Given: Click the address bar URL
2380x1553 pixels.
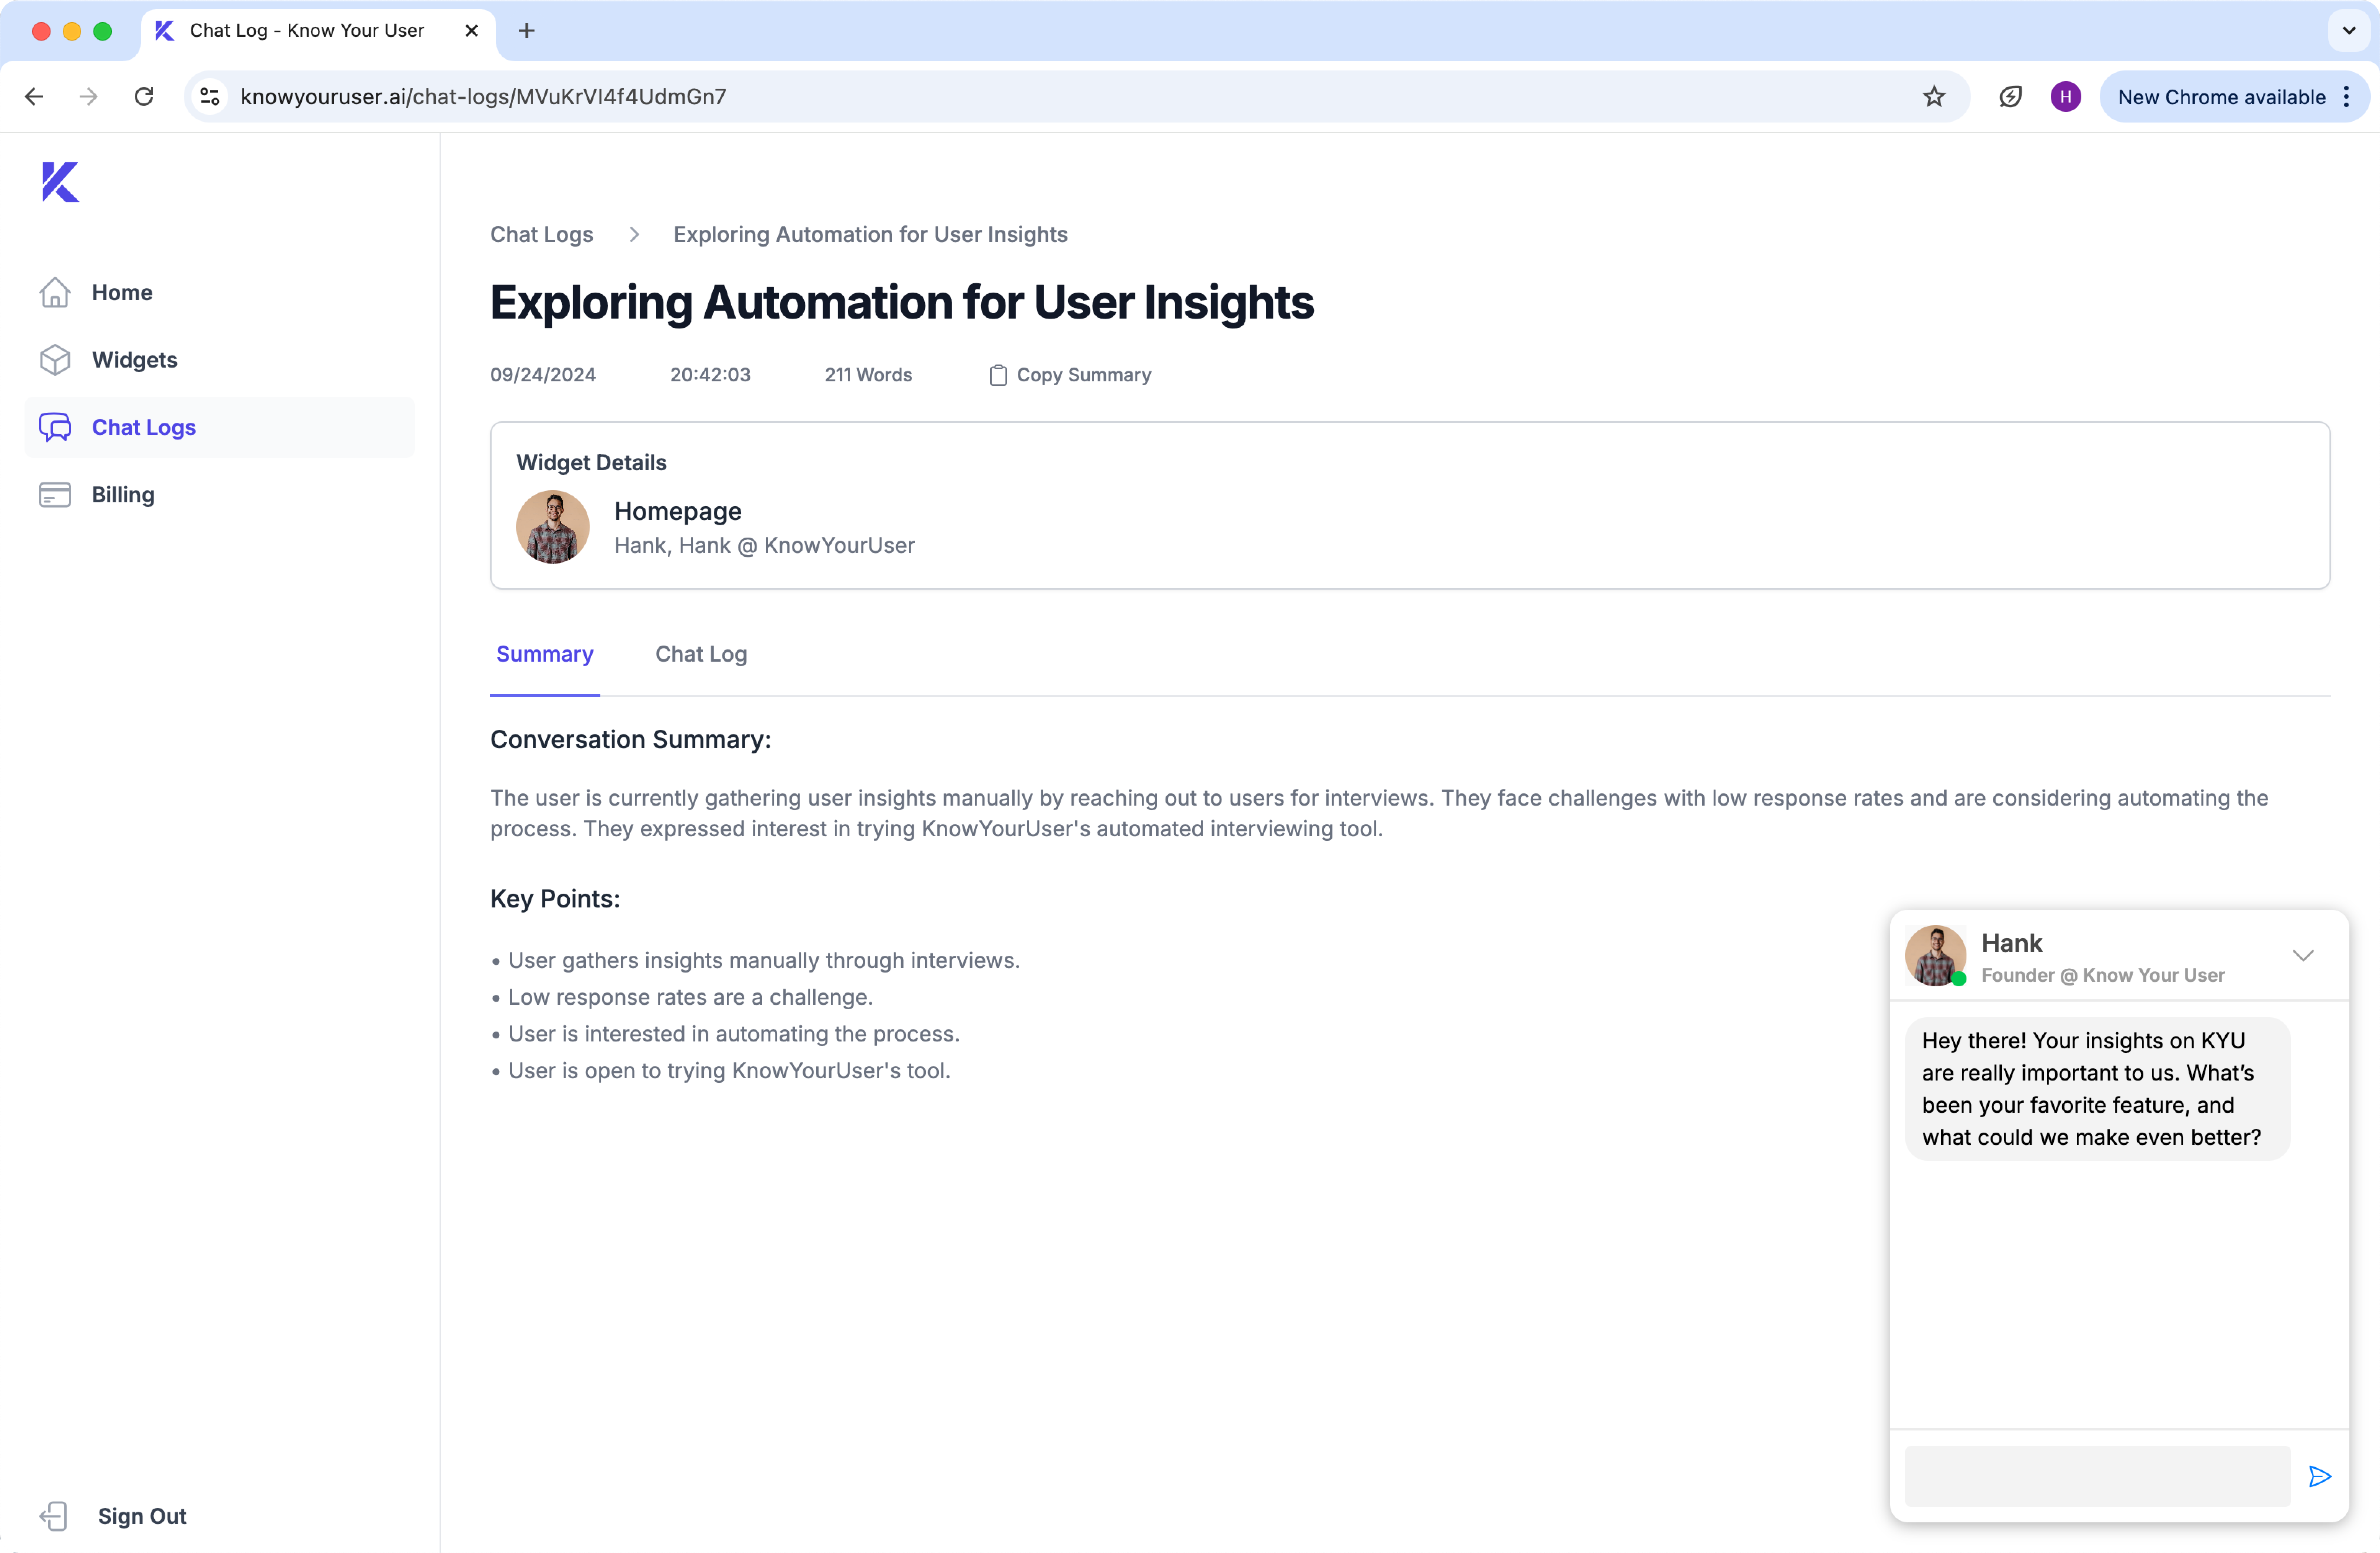Looking at the screenshot, I should tap(483, 96).
